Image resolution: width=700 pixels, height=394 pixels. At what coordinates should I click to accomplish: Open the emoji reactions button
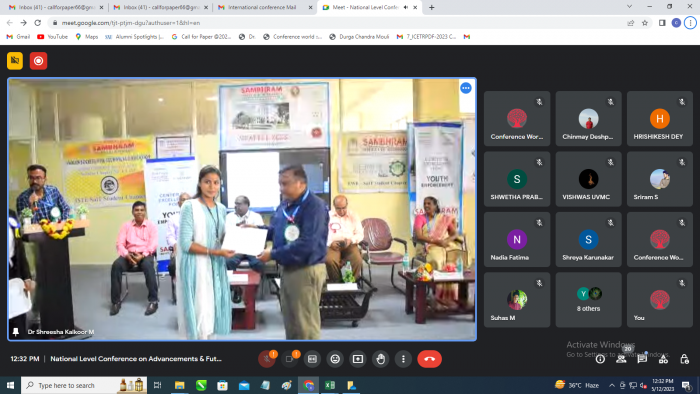(x=335, y=359)
